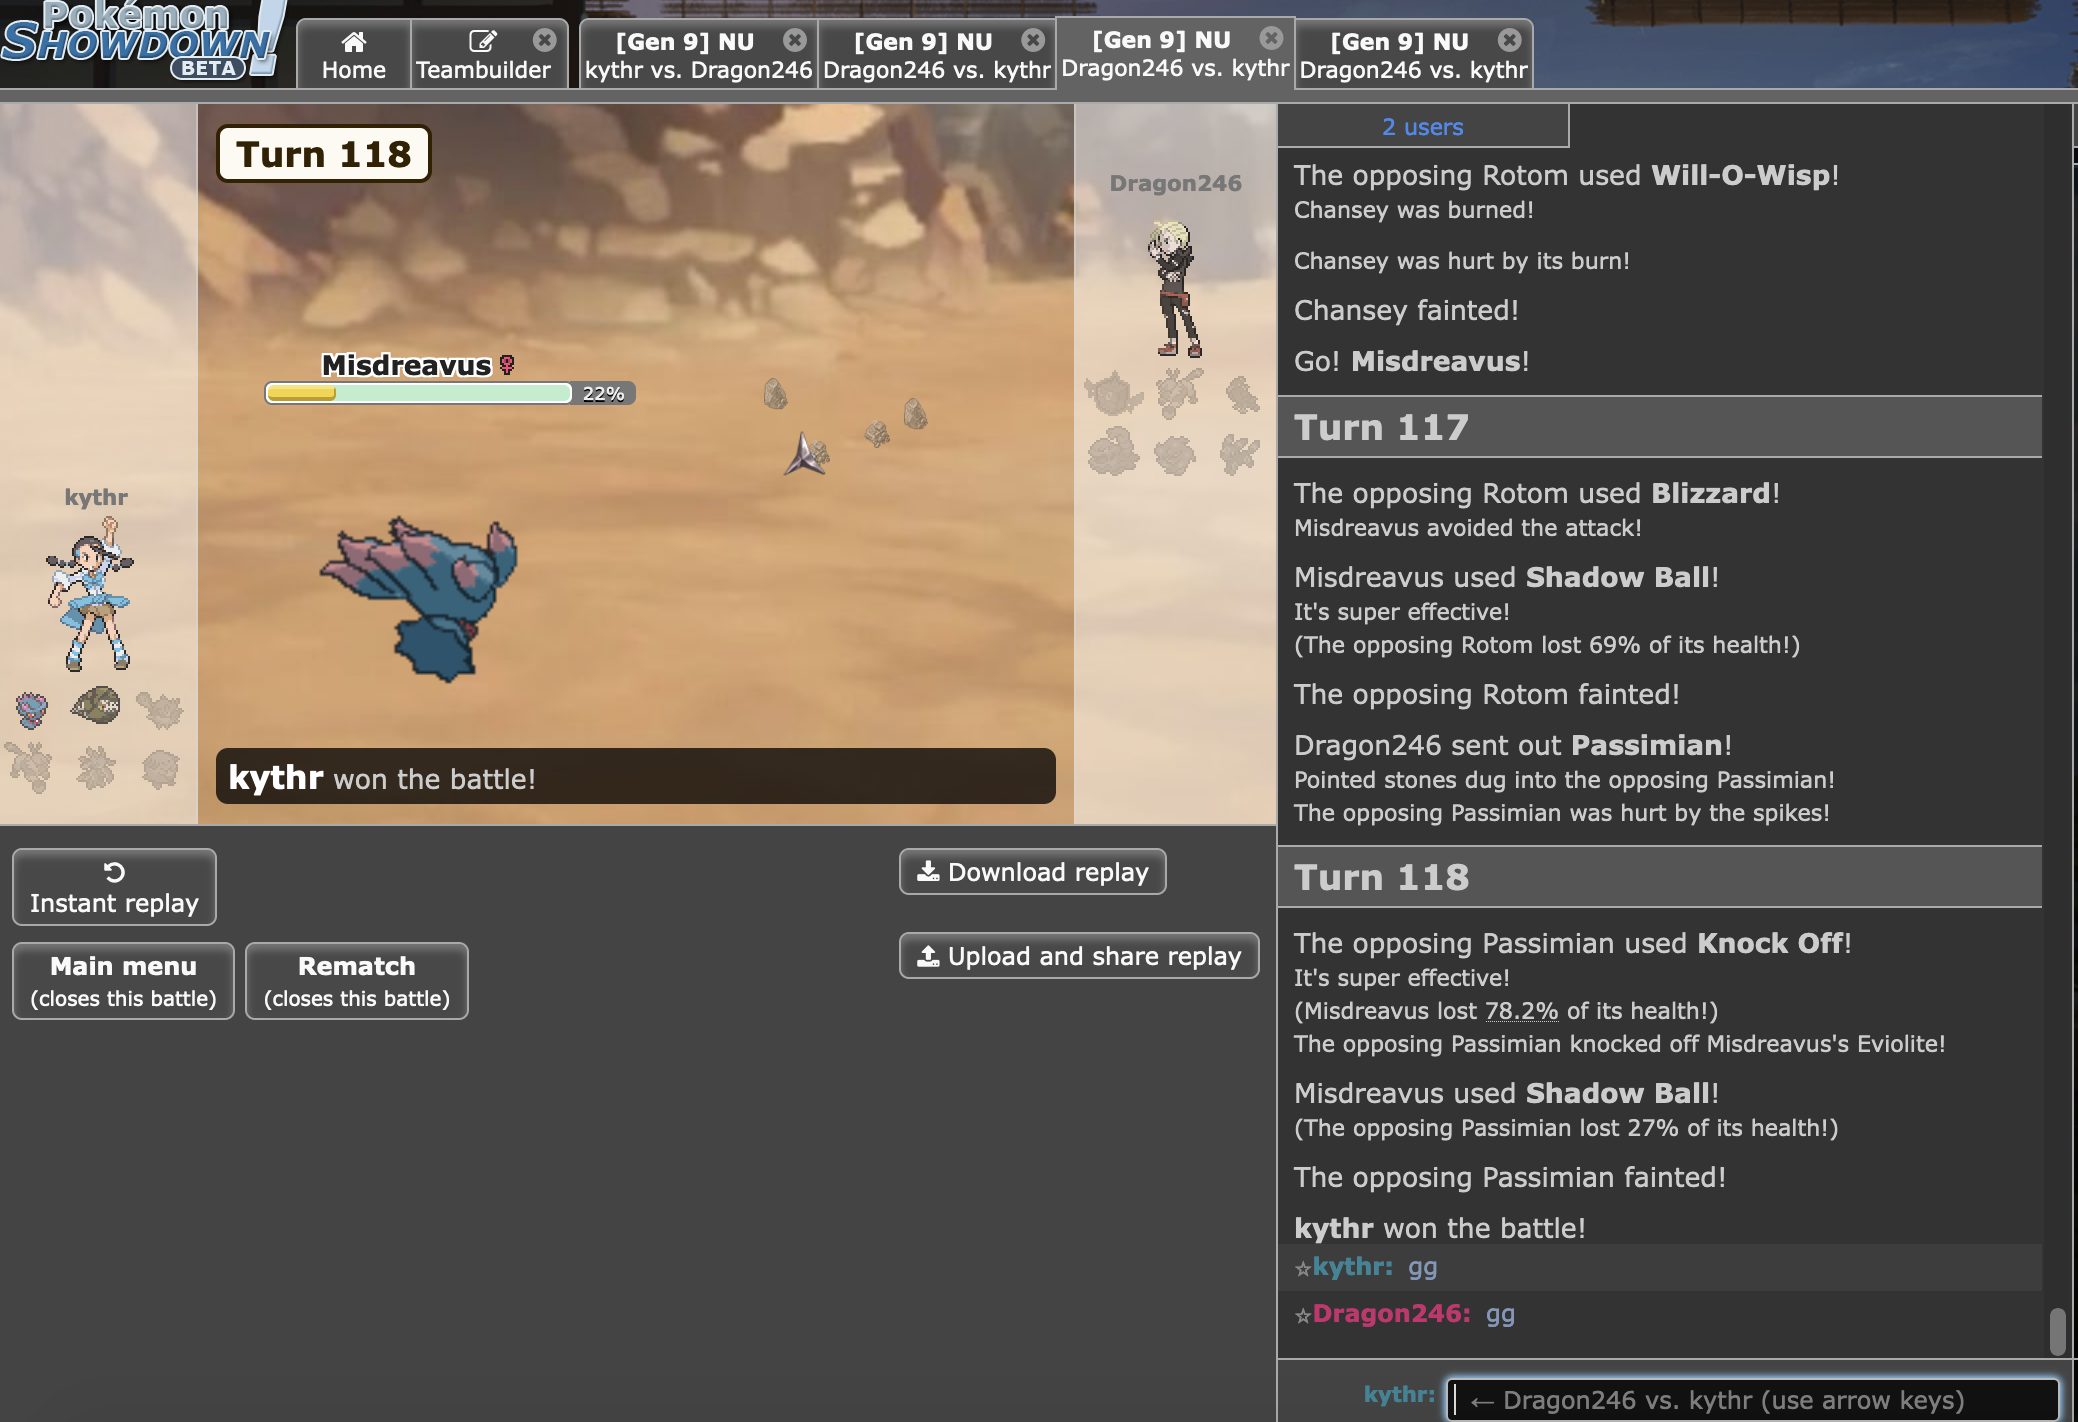
Task: Click 'Chansey fainted!' log line
Action: click(x=1406, y=310)
